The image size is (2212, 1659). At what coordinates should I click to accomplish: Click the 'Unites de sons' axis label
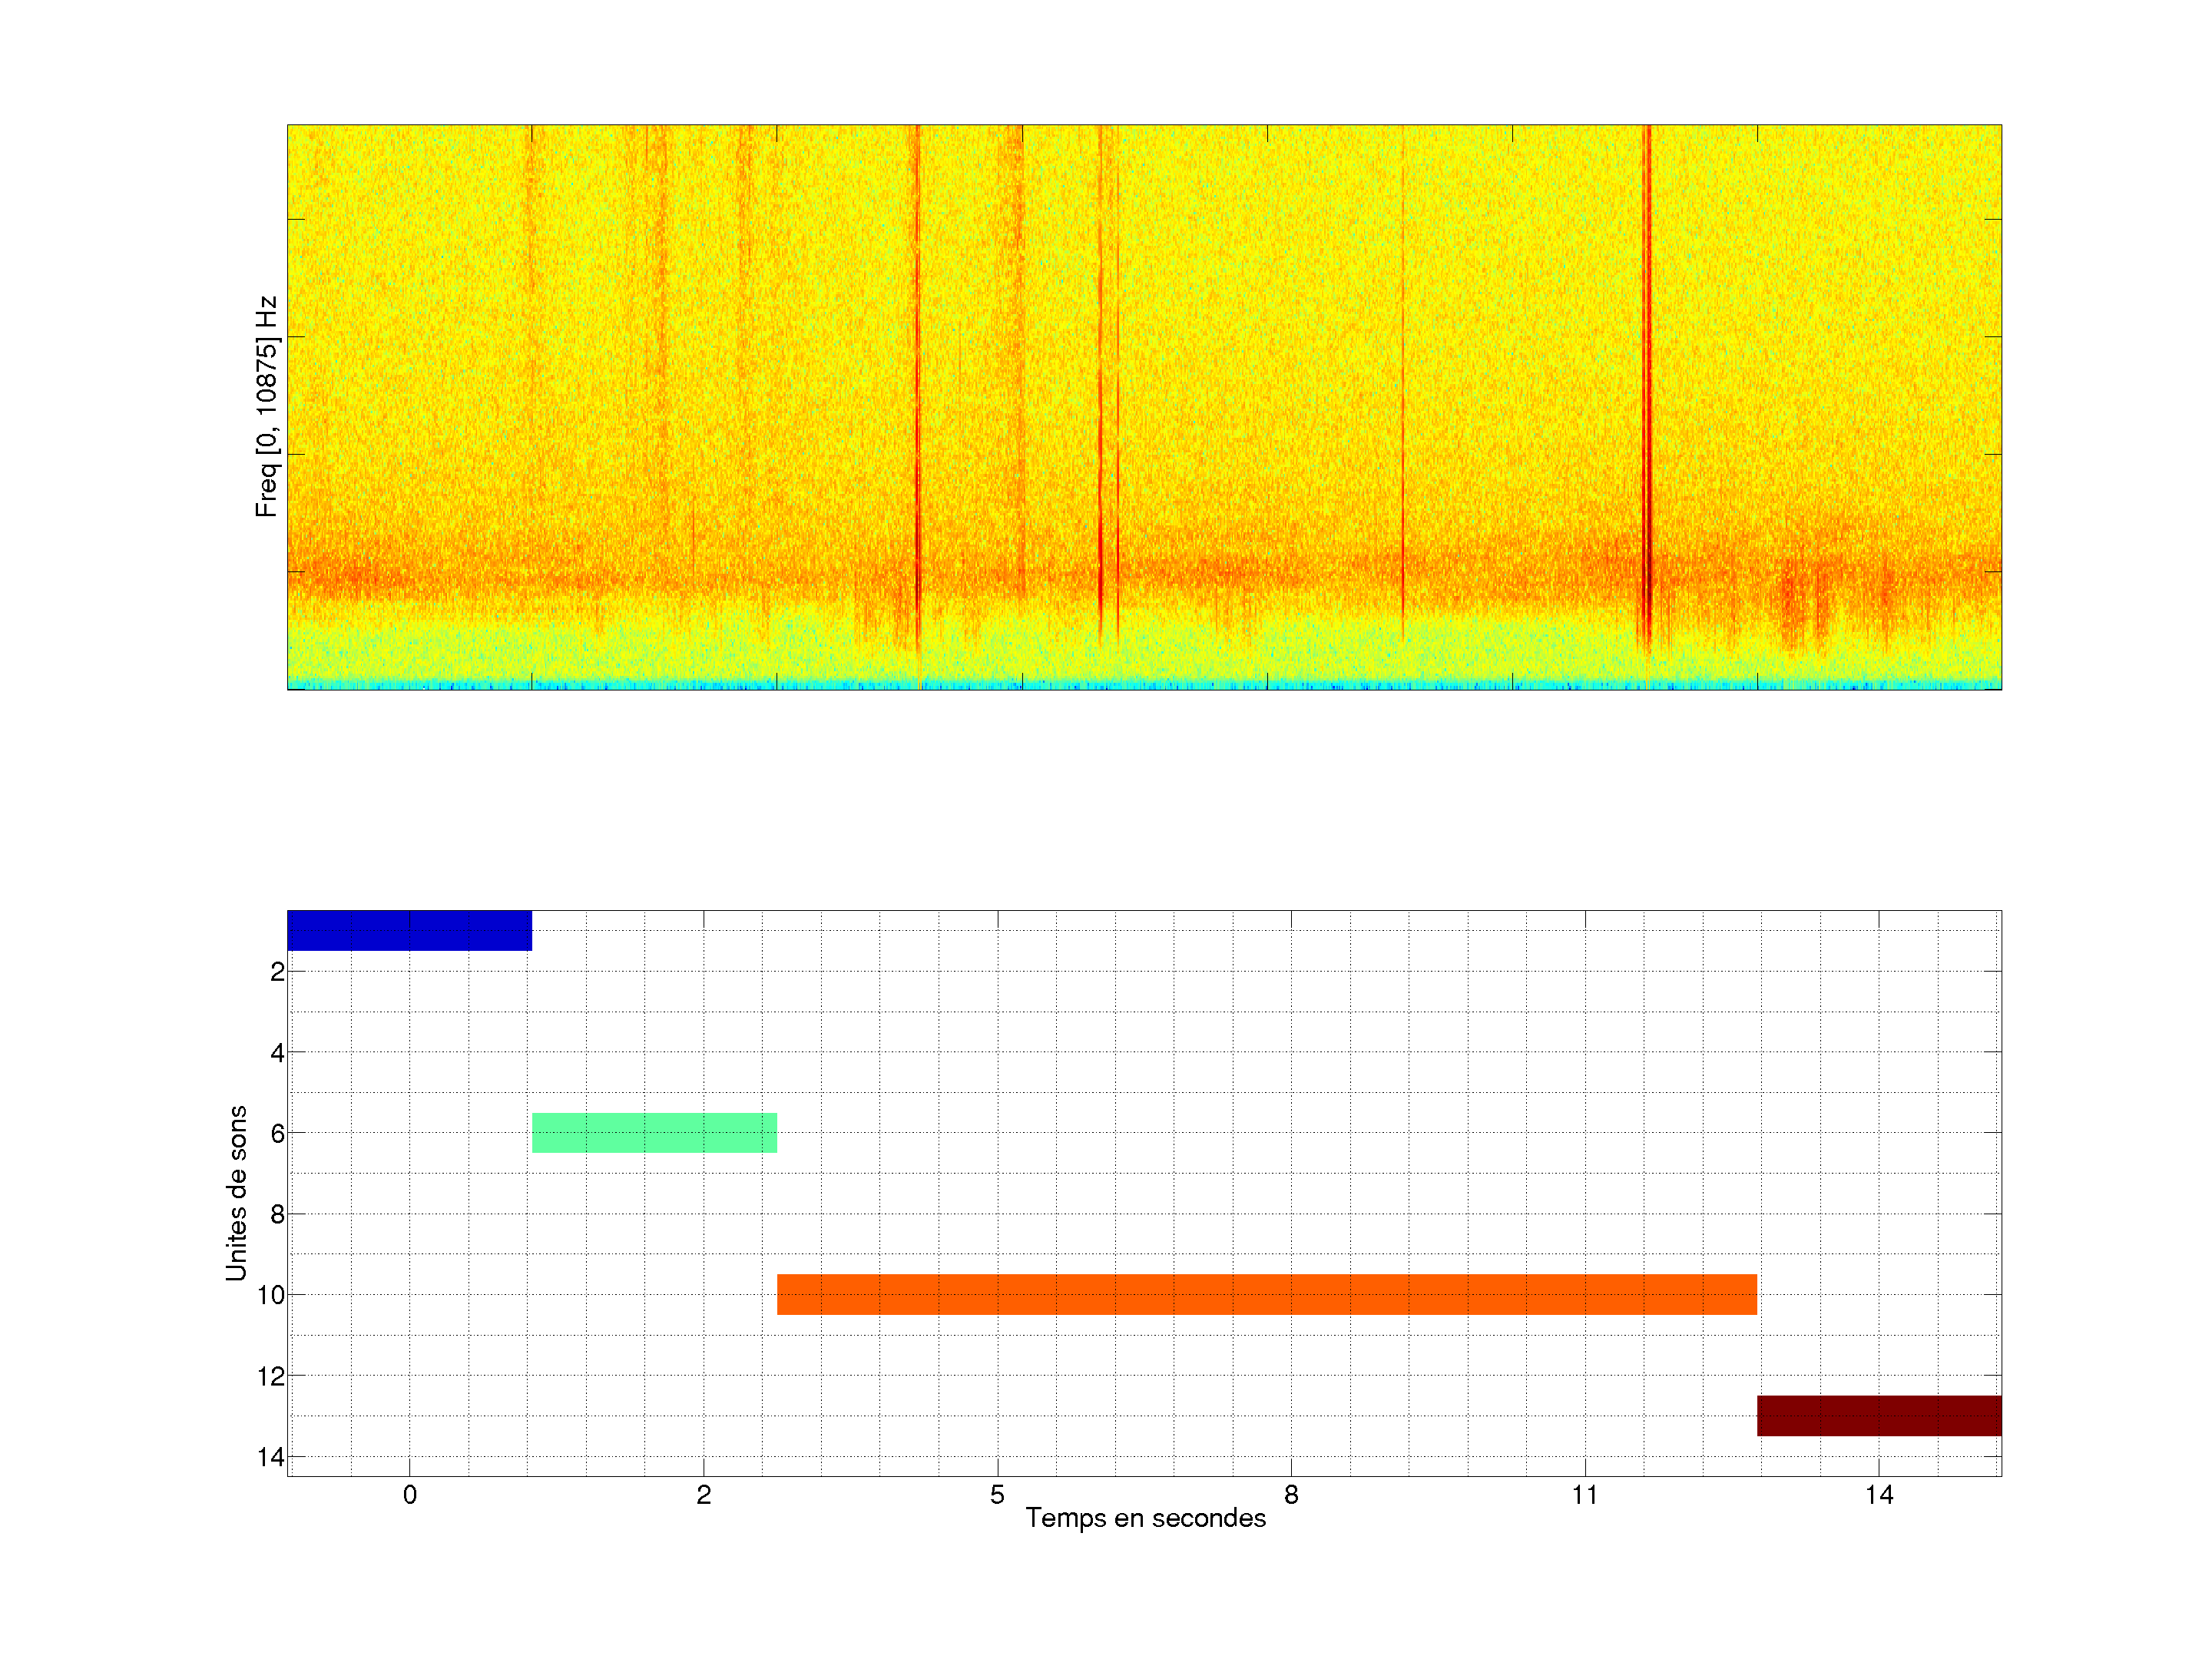pos(237,1193)
